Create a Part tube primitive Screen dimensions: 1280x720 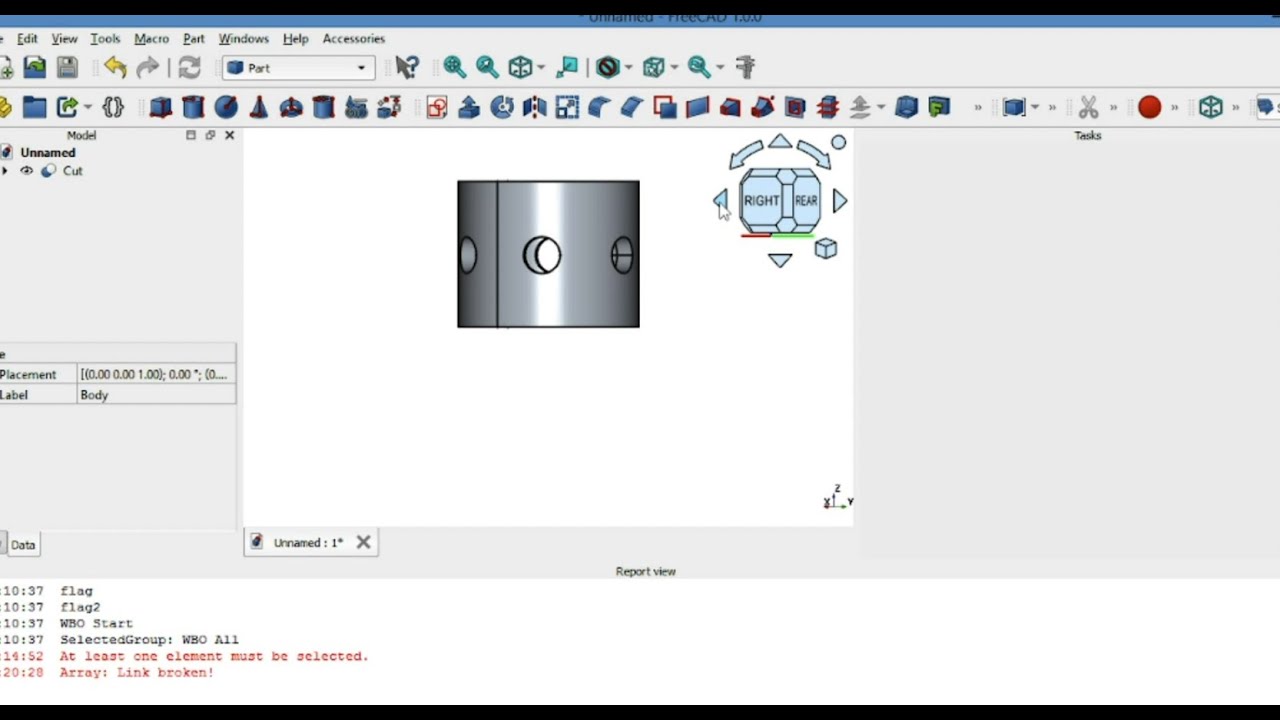click(323, 107)
